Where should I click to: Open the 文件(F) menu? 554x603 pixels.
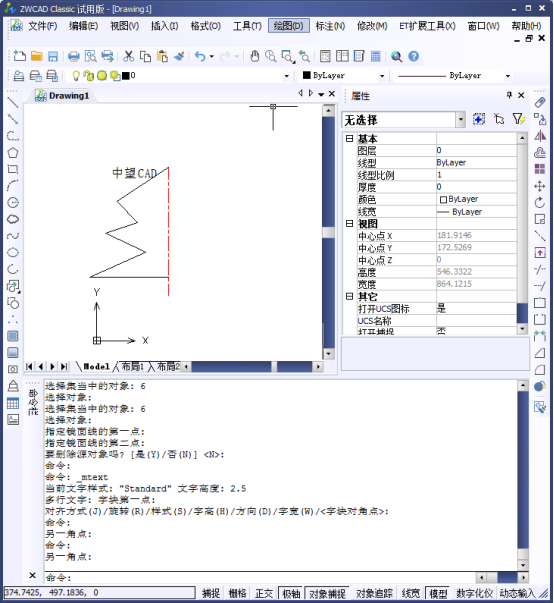[x=43, y=26]
